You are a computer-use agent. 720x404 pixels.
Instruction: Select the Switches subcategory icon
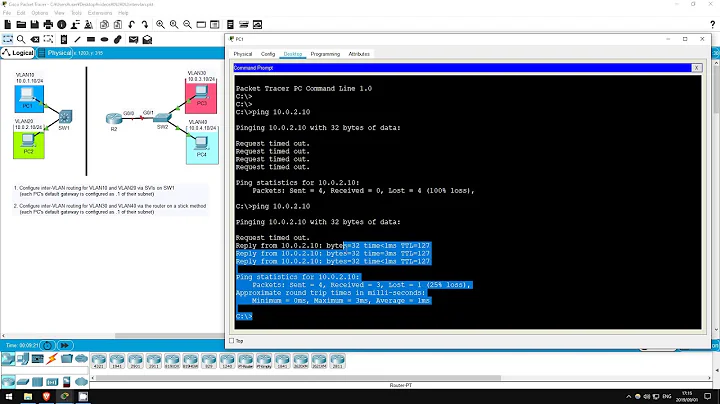[22, 382]
